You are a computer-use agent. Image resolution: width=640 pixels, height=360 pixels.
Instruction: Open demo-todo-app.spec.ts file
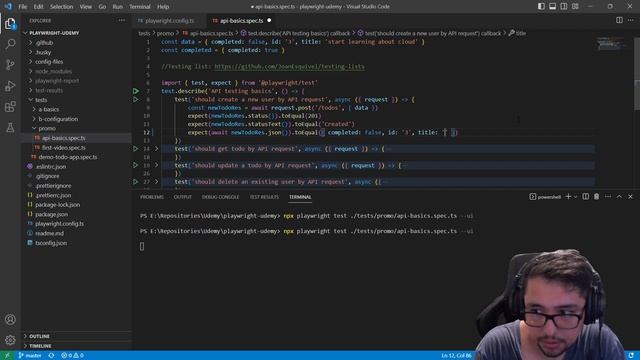click(68, 157)
